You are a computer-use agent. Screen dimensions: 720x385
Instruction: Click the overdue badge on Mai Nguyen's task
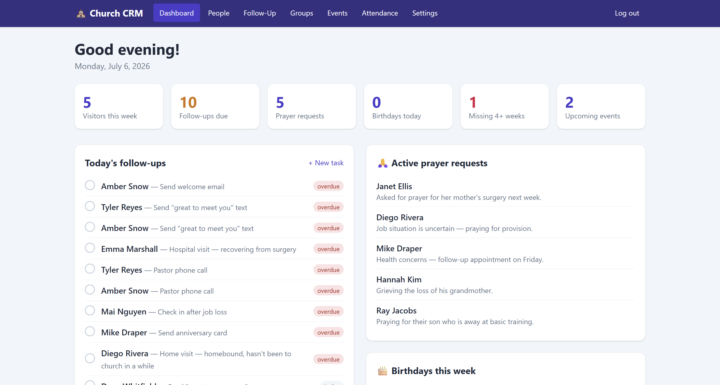pos(328,311)
